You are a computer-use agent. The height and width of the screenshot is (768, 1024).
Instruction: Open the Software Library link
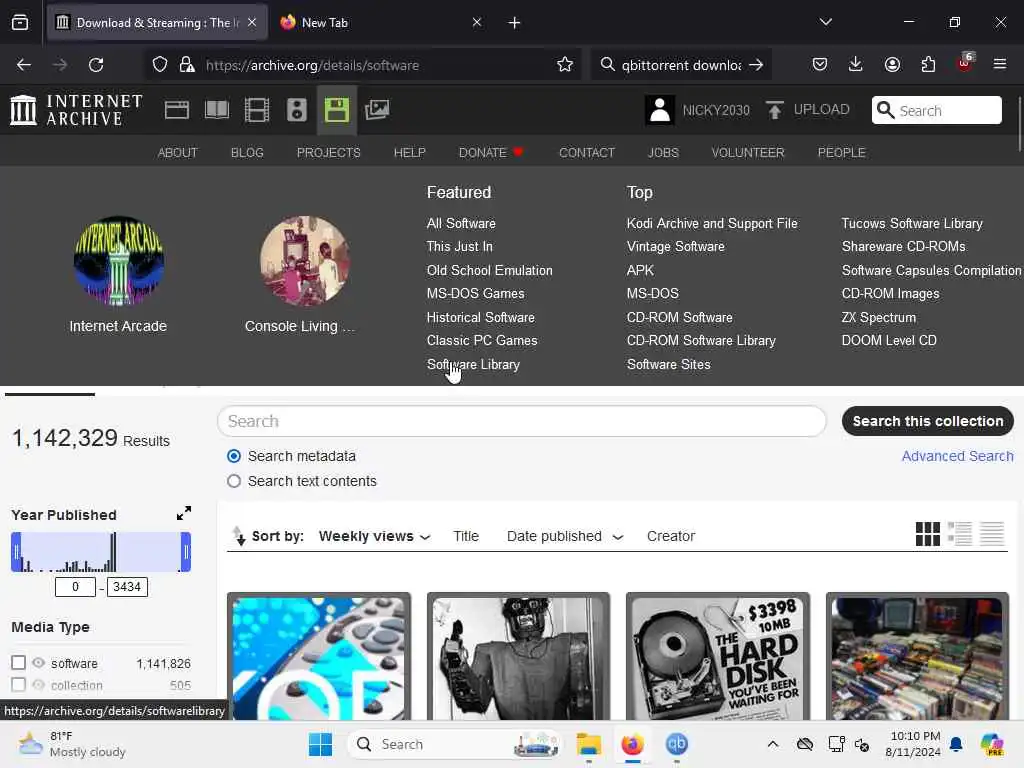[473, 364]
